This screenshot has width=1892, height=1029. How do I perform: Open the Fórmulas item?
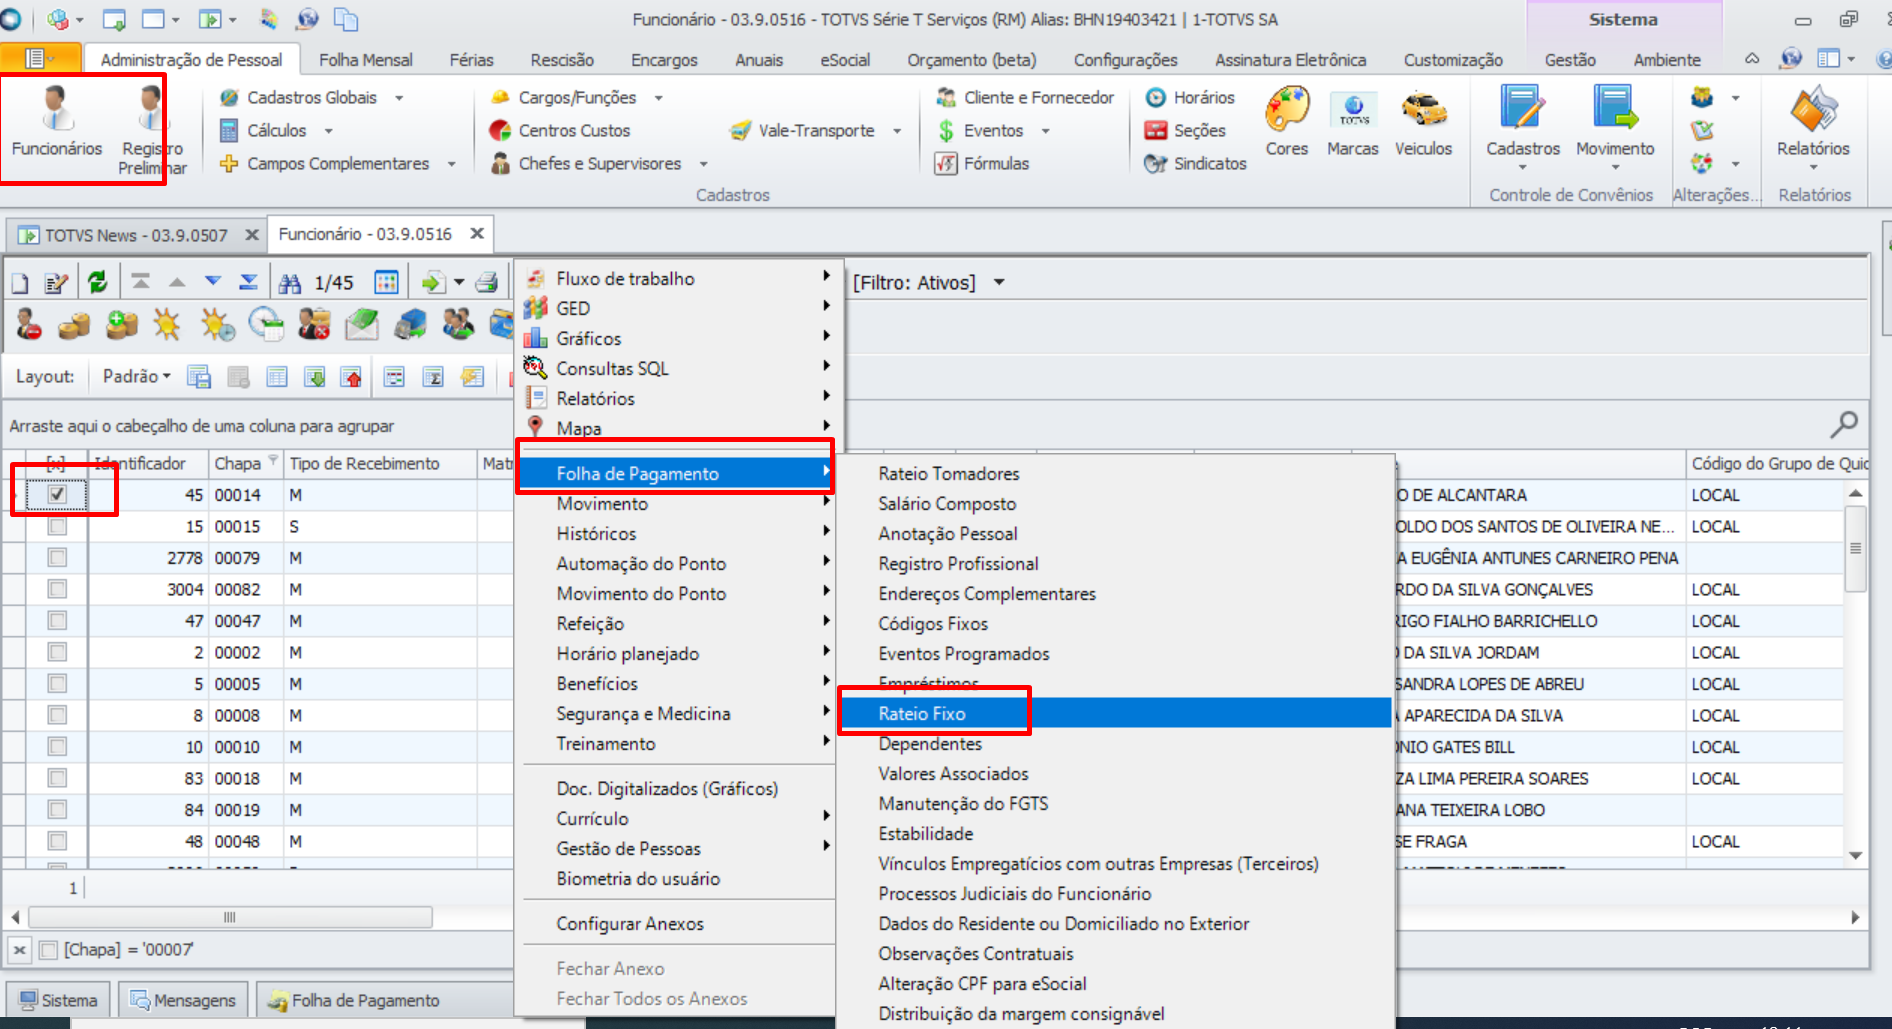[983, 163]
